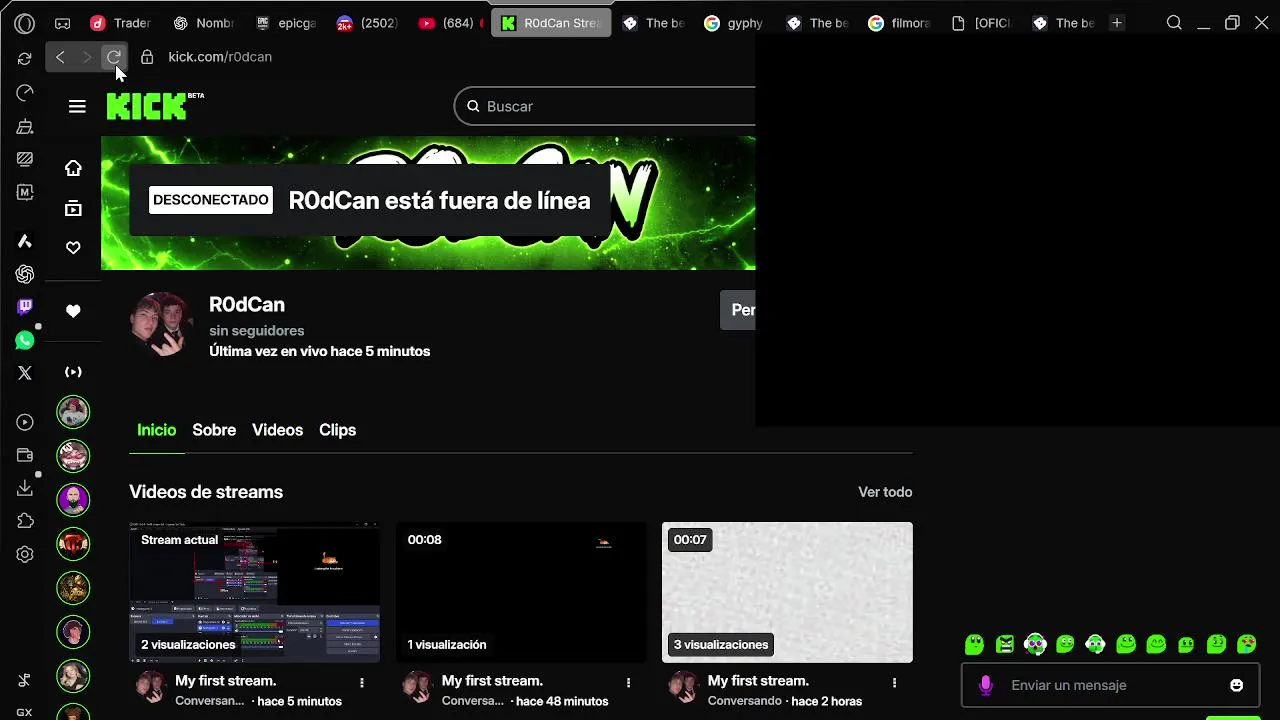Go back to previous page
This screenshot has width=1280, height=720.
(60, 57)
